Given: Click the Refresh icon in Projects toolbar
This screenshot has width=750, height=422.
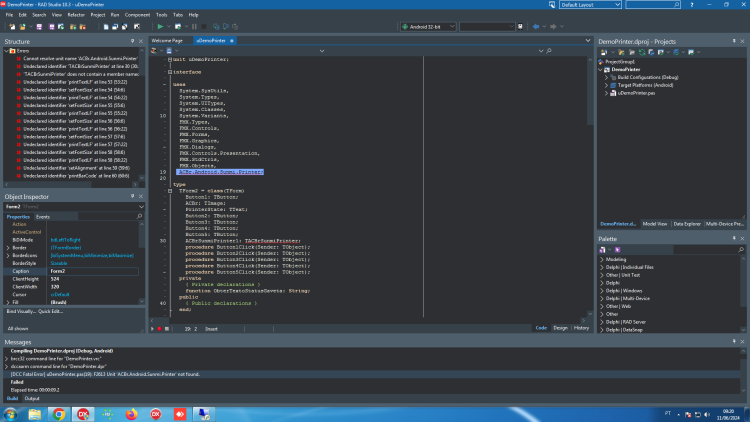Looking at the screenshot, I should click(642, 52).
